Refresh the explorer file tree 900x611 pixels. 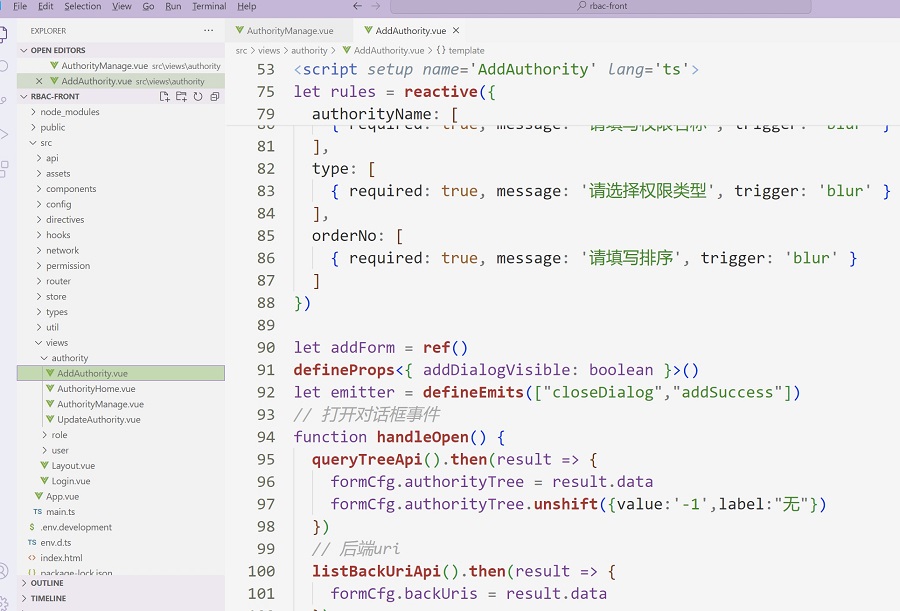198,97
